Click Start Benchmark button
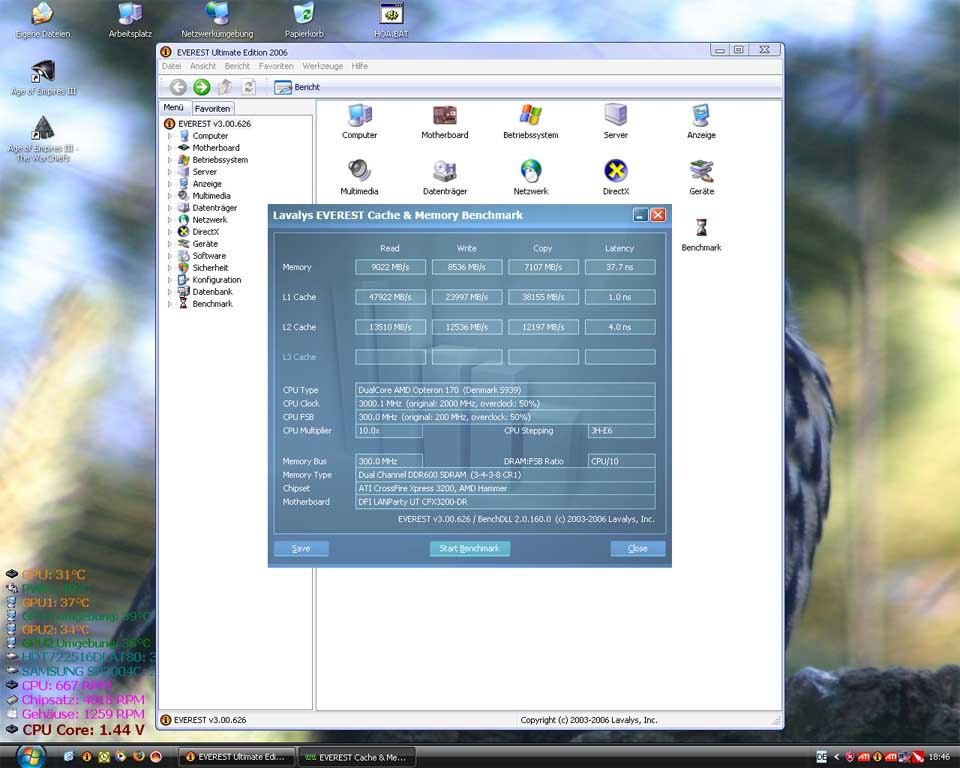 point(470,548)
